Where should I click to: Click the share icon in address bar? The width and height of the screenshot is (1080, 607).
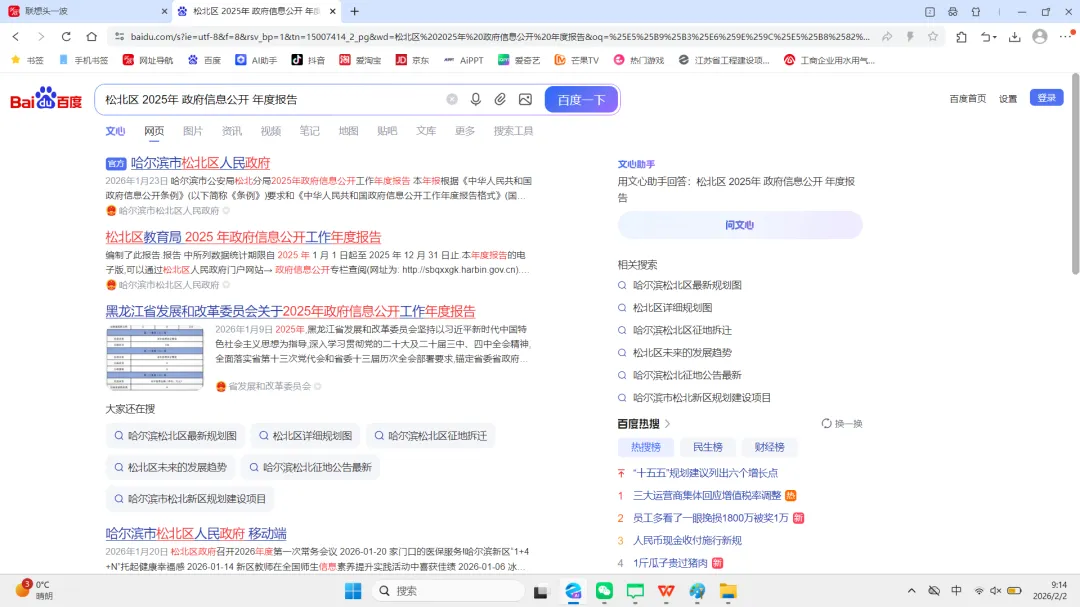click(887, 37)
